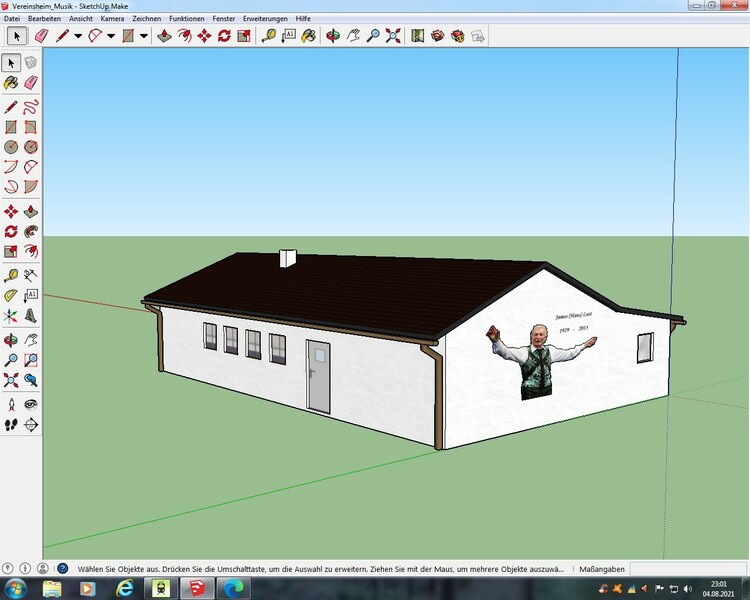Select the white chimney on the roof
Viewport: 750px width, 600px height.
click(x=288, y=258)
